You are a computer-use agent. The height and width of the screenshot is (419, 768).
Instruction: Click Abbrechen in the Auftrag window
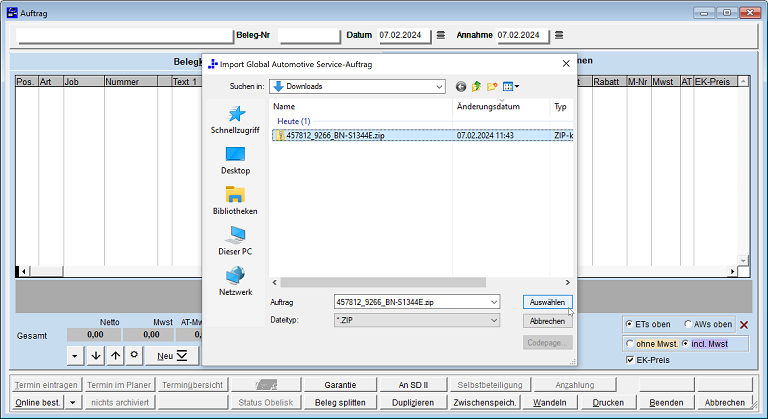click(x=724, y=402)
